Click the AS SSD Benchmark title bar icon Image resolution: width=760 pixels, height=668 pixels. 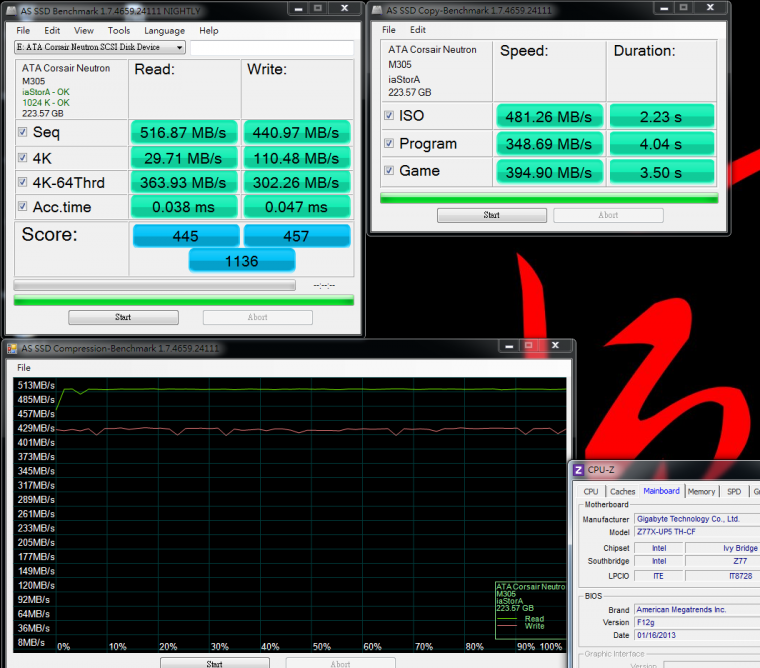12,10
